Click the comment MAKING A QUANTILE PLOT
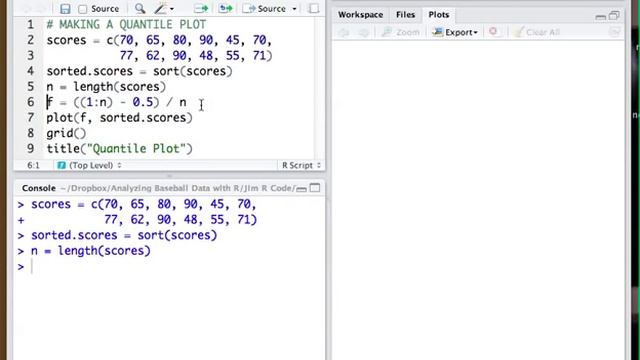 [x=126, y=24]
